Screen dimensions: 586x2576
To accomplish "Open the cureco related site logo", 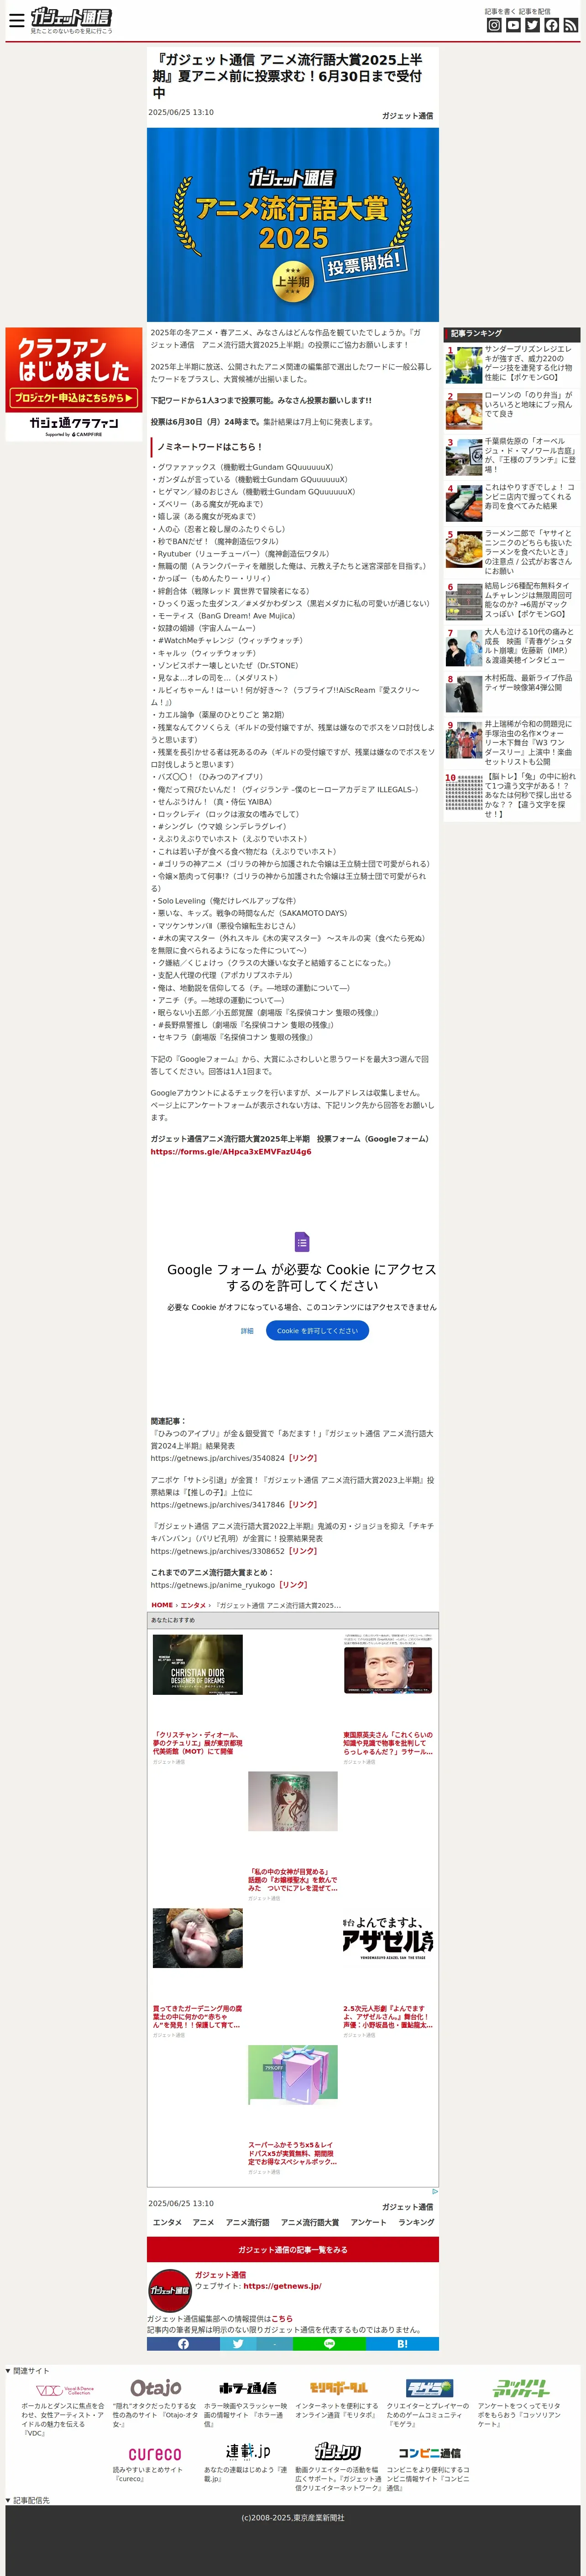I will 155,2454.
